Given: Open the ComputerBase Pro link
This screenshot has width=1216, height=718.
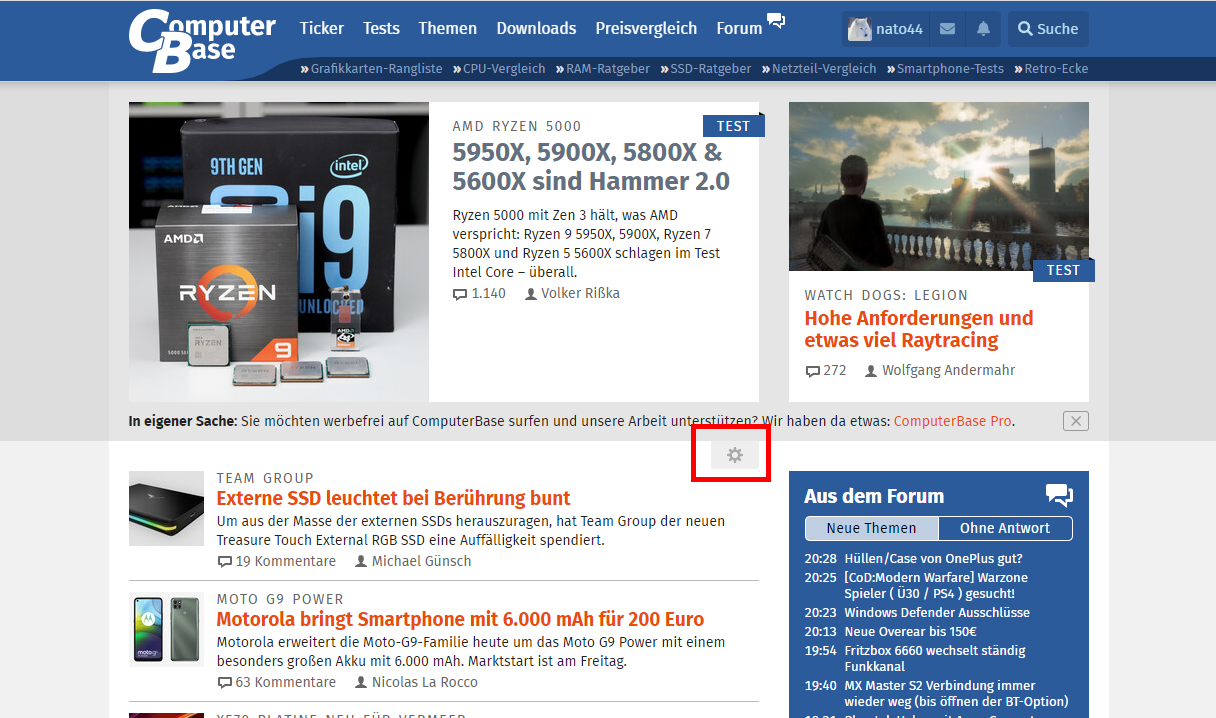Looking at the screenshot, I should (x=952, y=421).
